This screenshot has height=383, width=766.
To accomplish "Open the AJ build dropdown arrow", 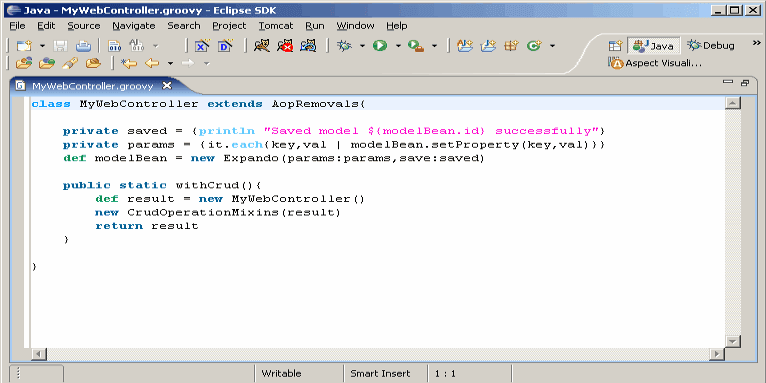I will (x=156, y=46).
